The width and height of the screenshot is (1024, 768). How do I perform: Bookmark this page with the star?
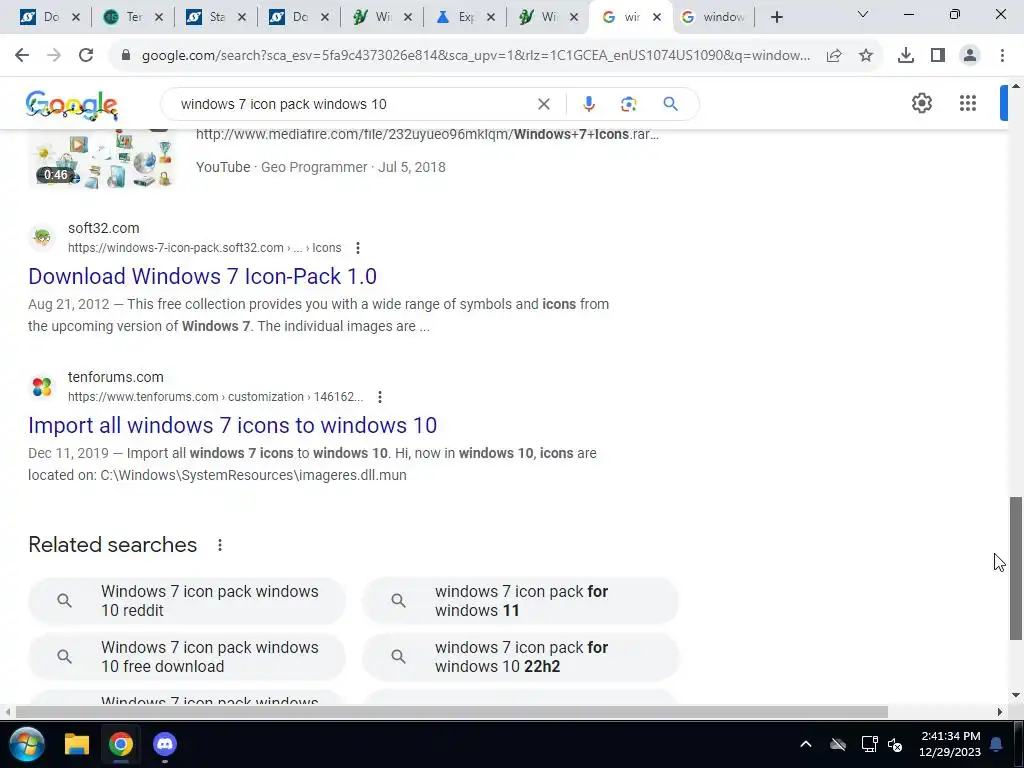[x=866, y=56]
